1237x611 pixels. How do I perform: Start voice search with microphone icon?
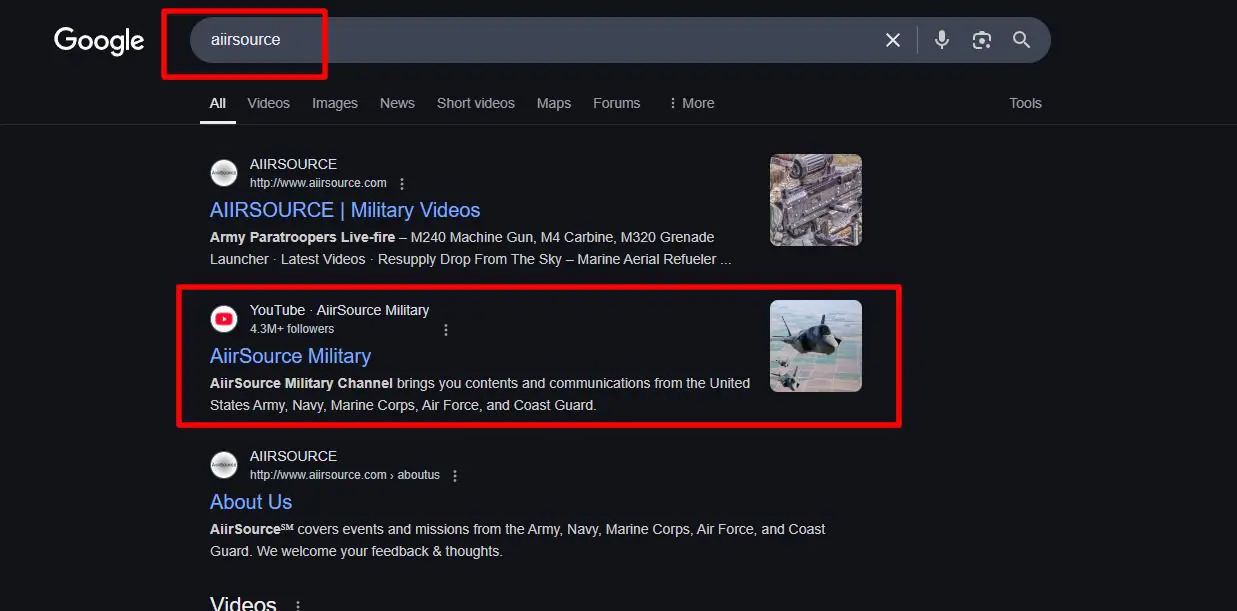pyautogui.click(x=941, y=40)
